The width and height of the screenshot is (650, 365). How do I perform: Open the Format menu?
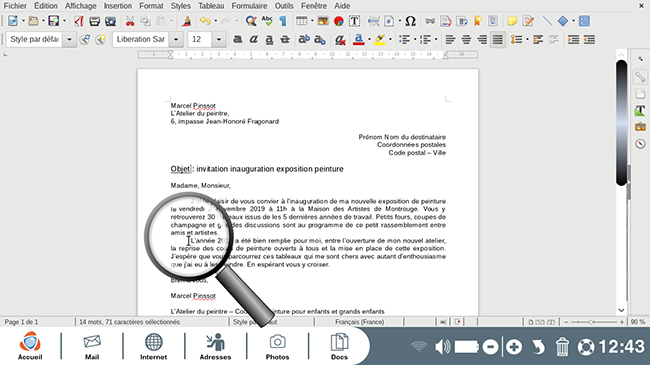click(x=151, y=6)
